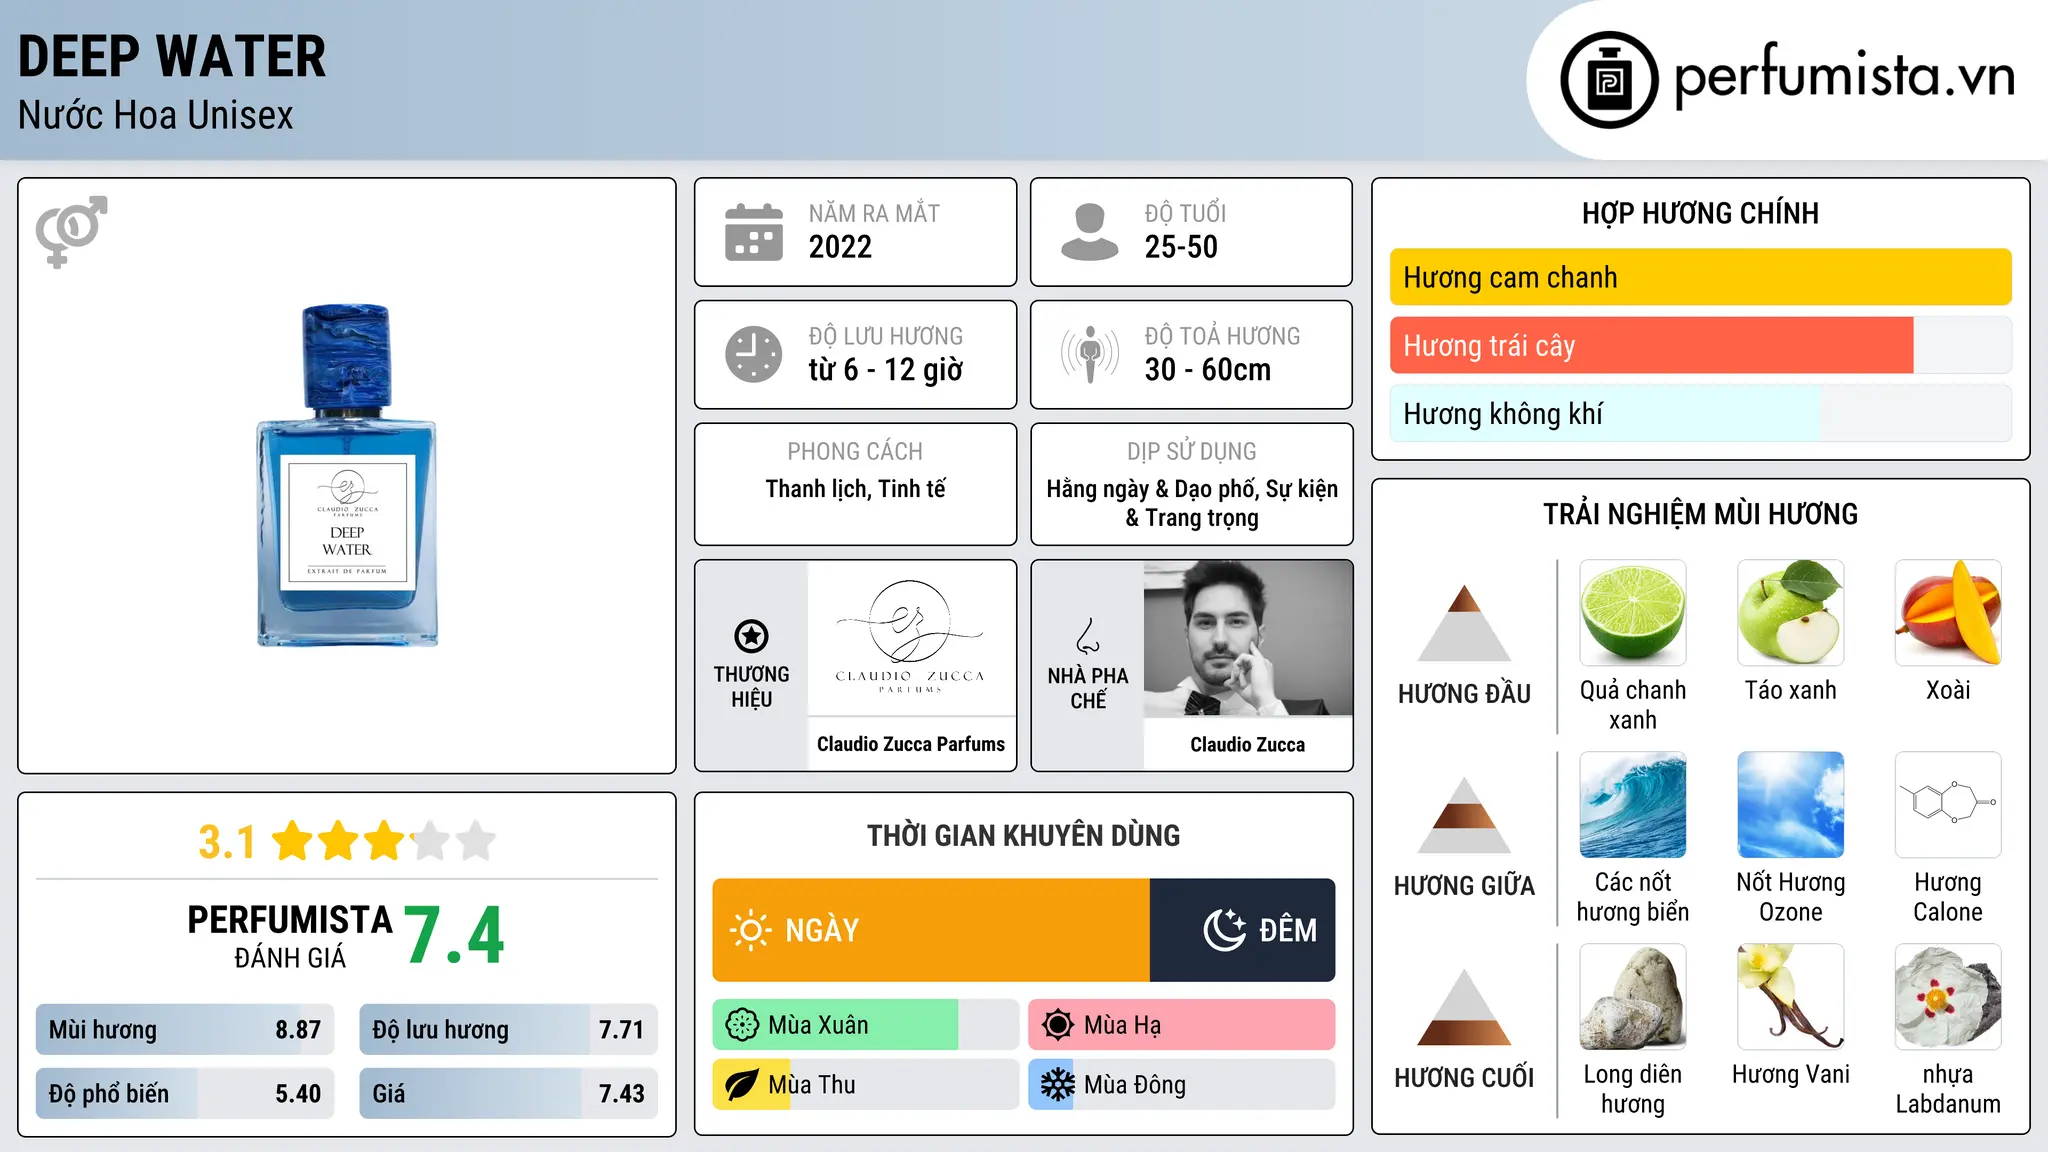
Task: Open the Claudio Zucca Parfums brand name link
Action: tap(911, 744)
